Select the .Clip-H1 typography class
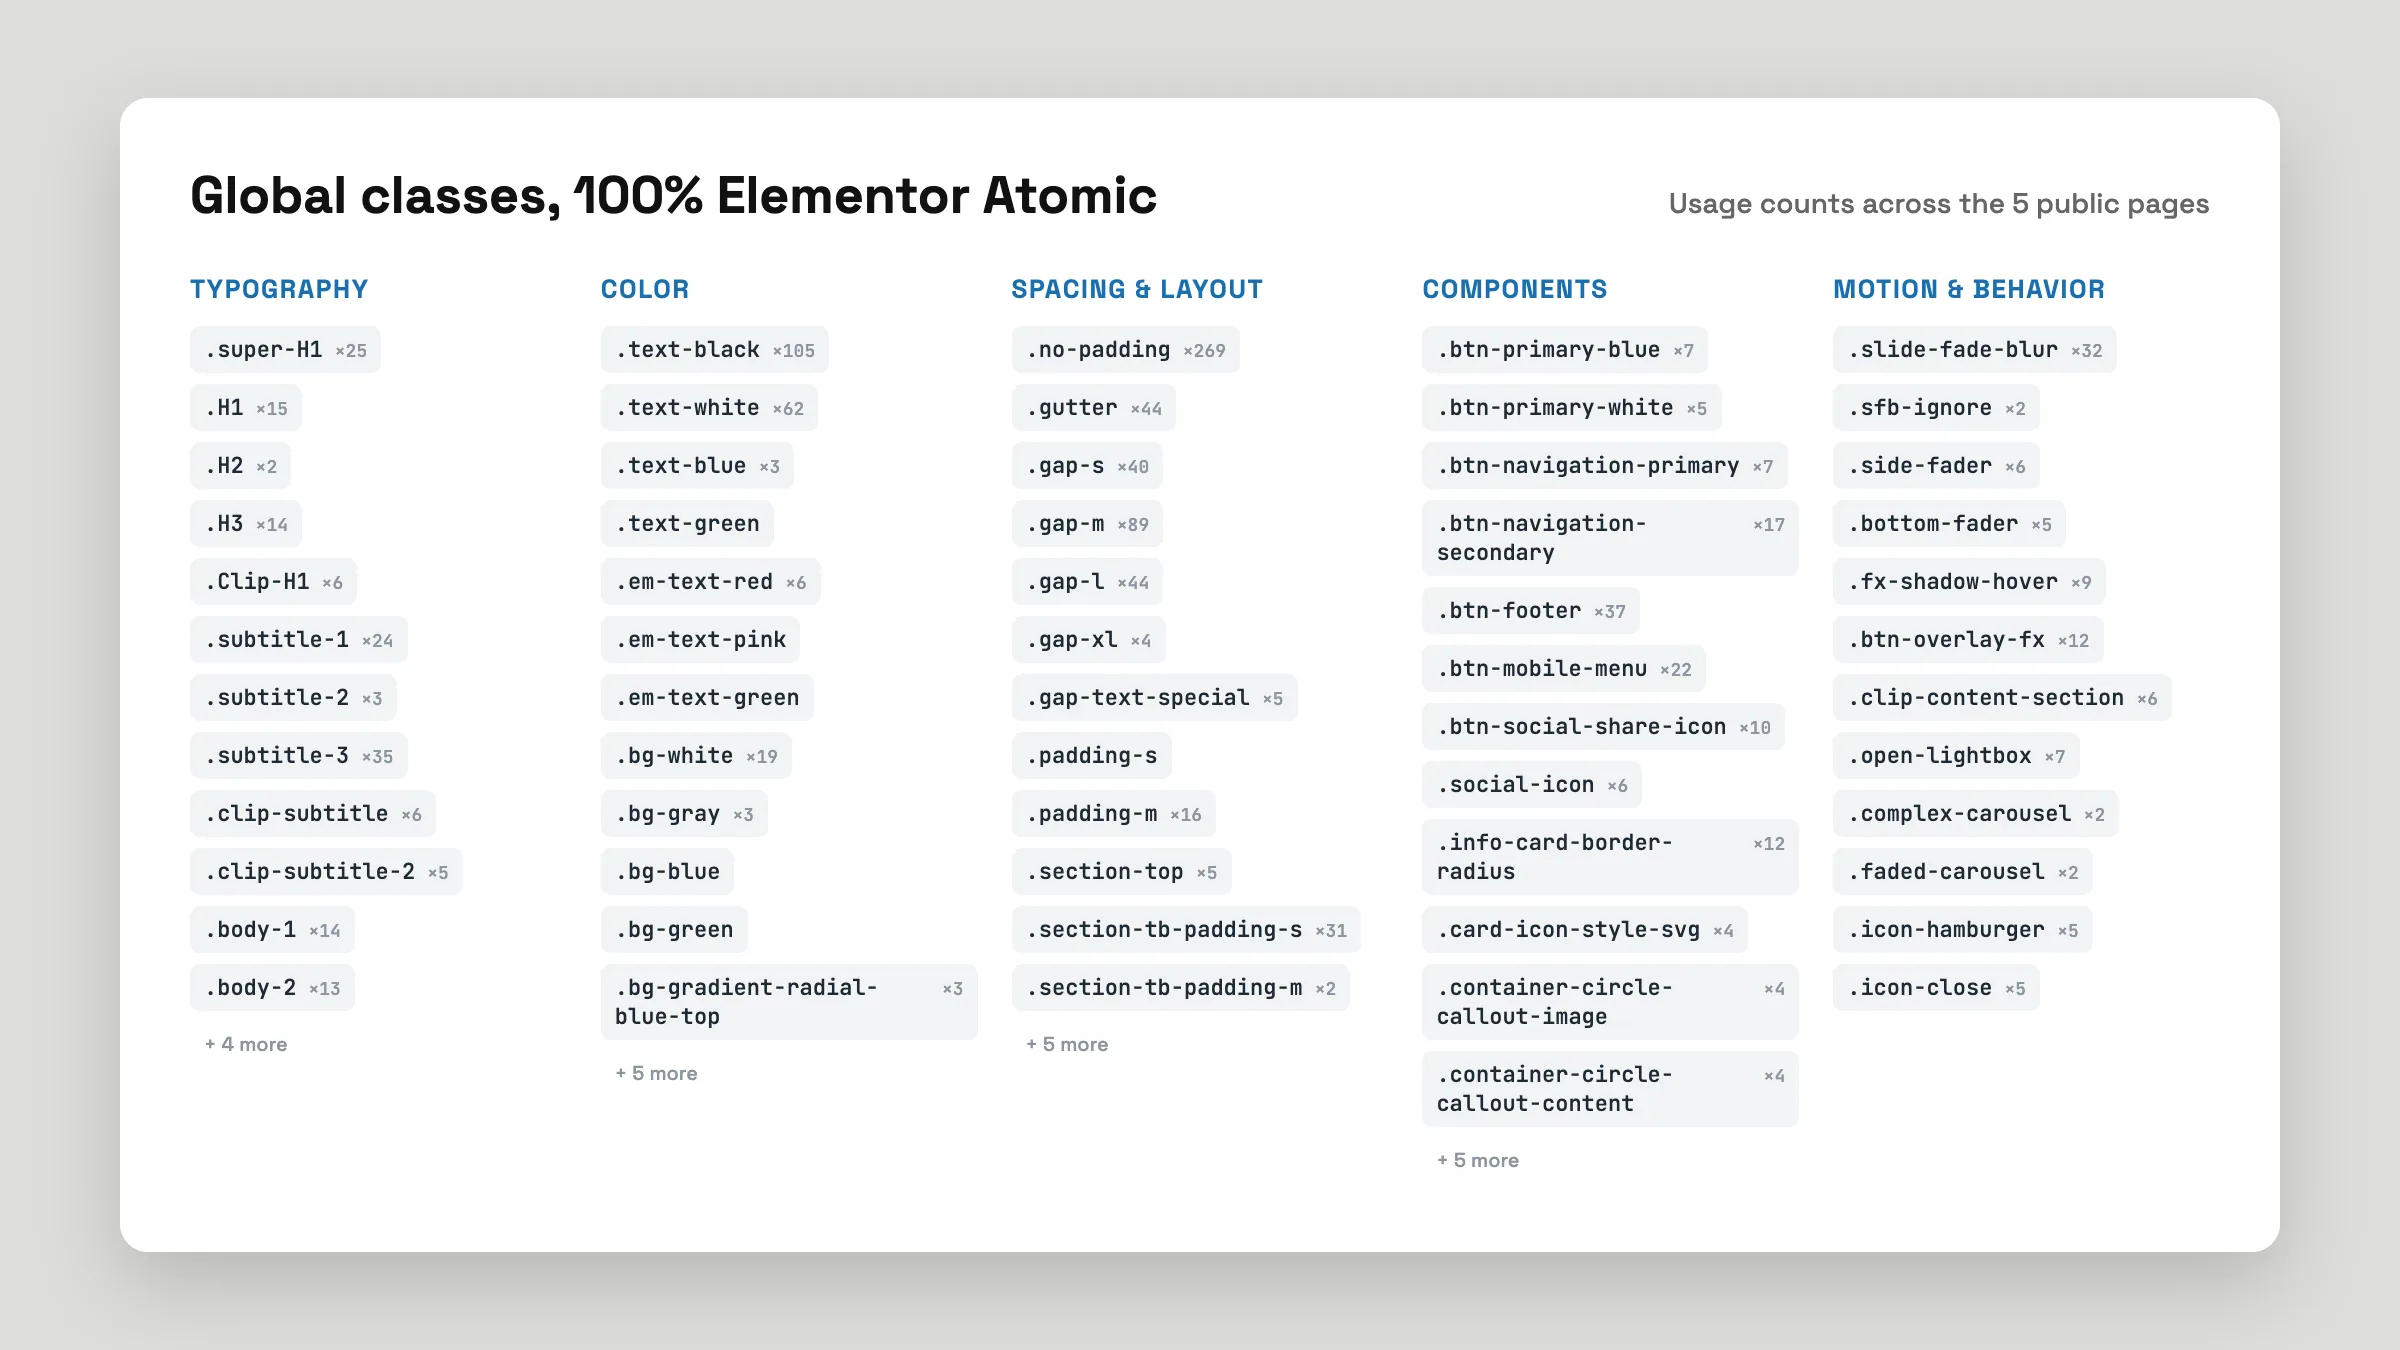Image resolution: width=2400 pixels, height=1350 pixels. click(273, 582)
